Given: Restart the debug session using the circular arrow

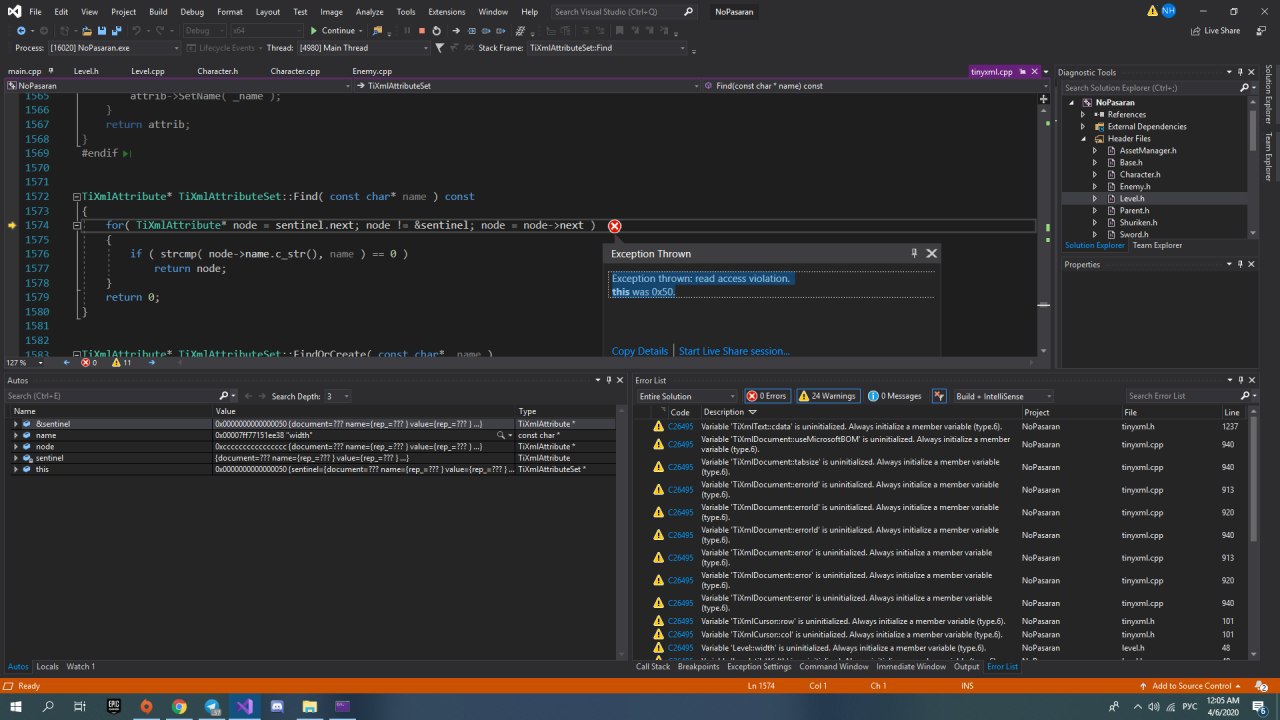Looking at the screenshot, I should (436, 31).
